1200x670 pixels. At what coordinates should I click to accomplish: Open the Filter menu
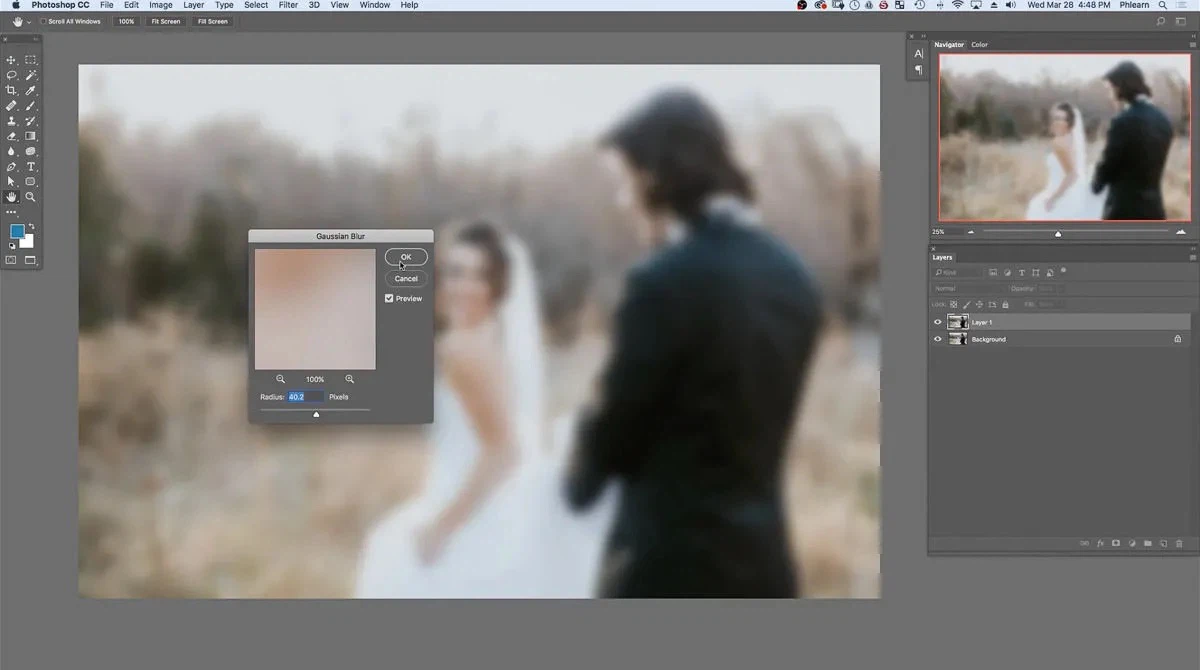tap(288, 5)
